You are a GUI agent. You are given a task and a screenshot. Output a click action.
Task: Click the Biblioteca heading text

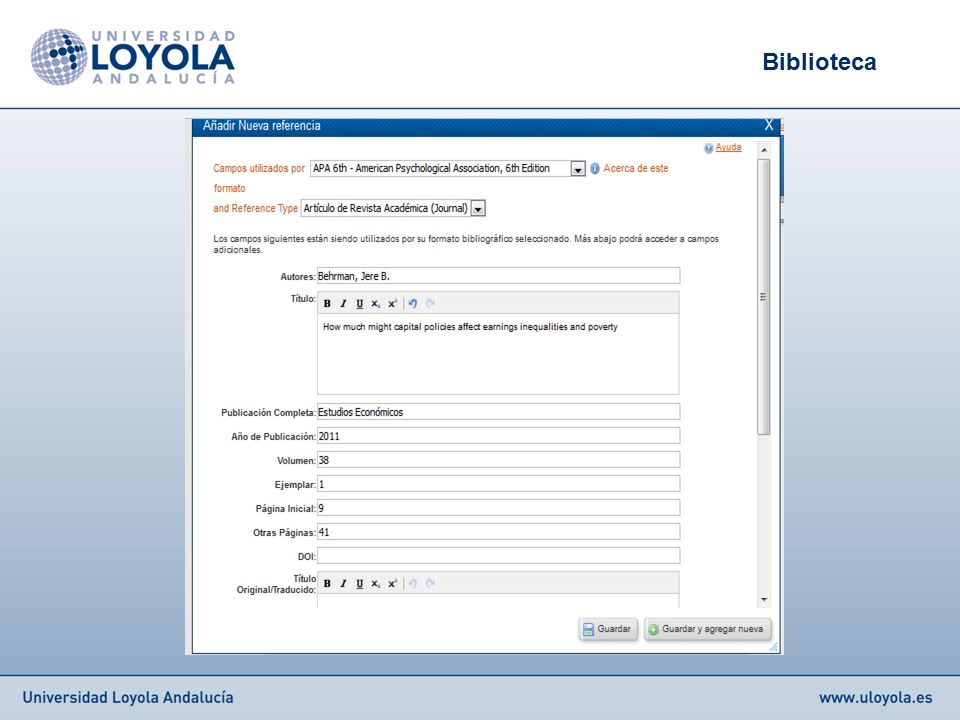pos(819,62)
